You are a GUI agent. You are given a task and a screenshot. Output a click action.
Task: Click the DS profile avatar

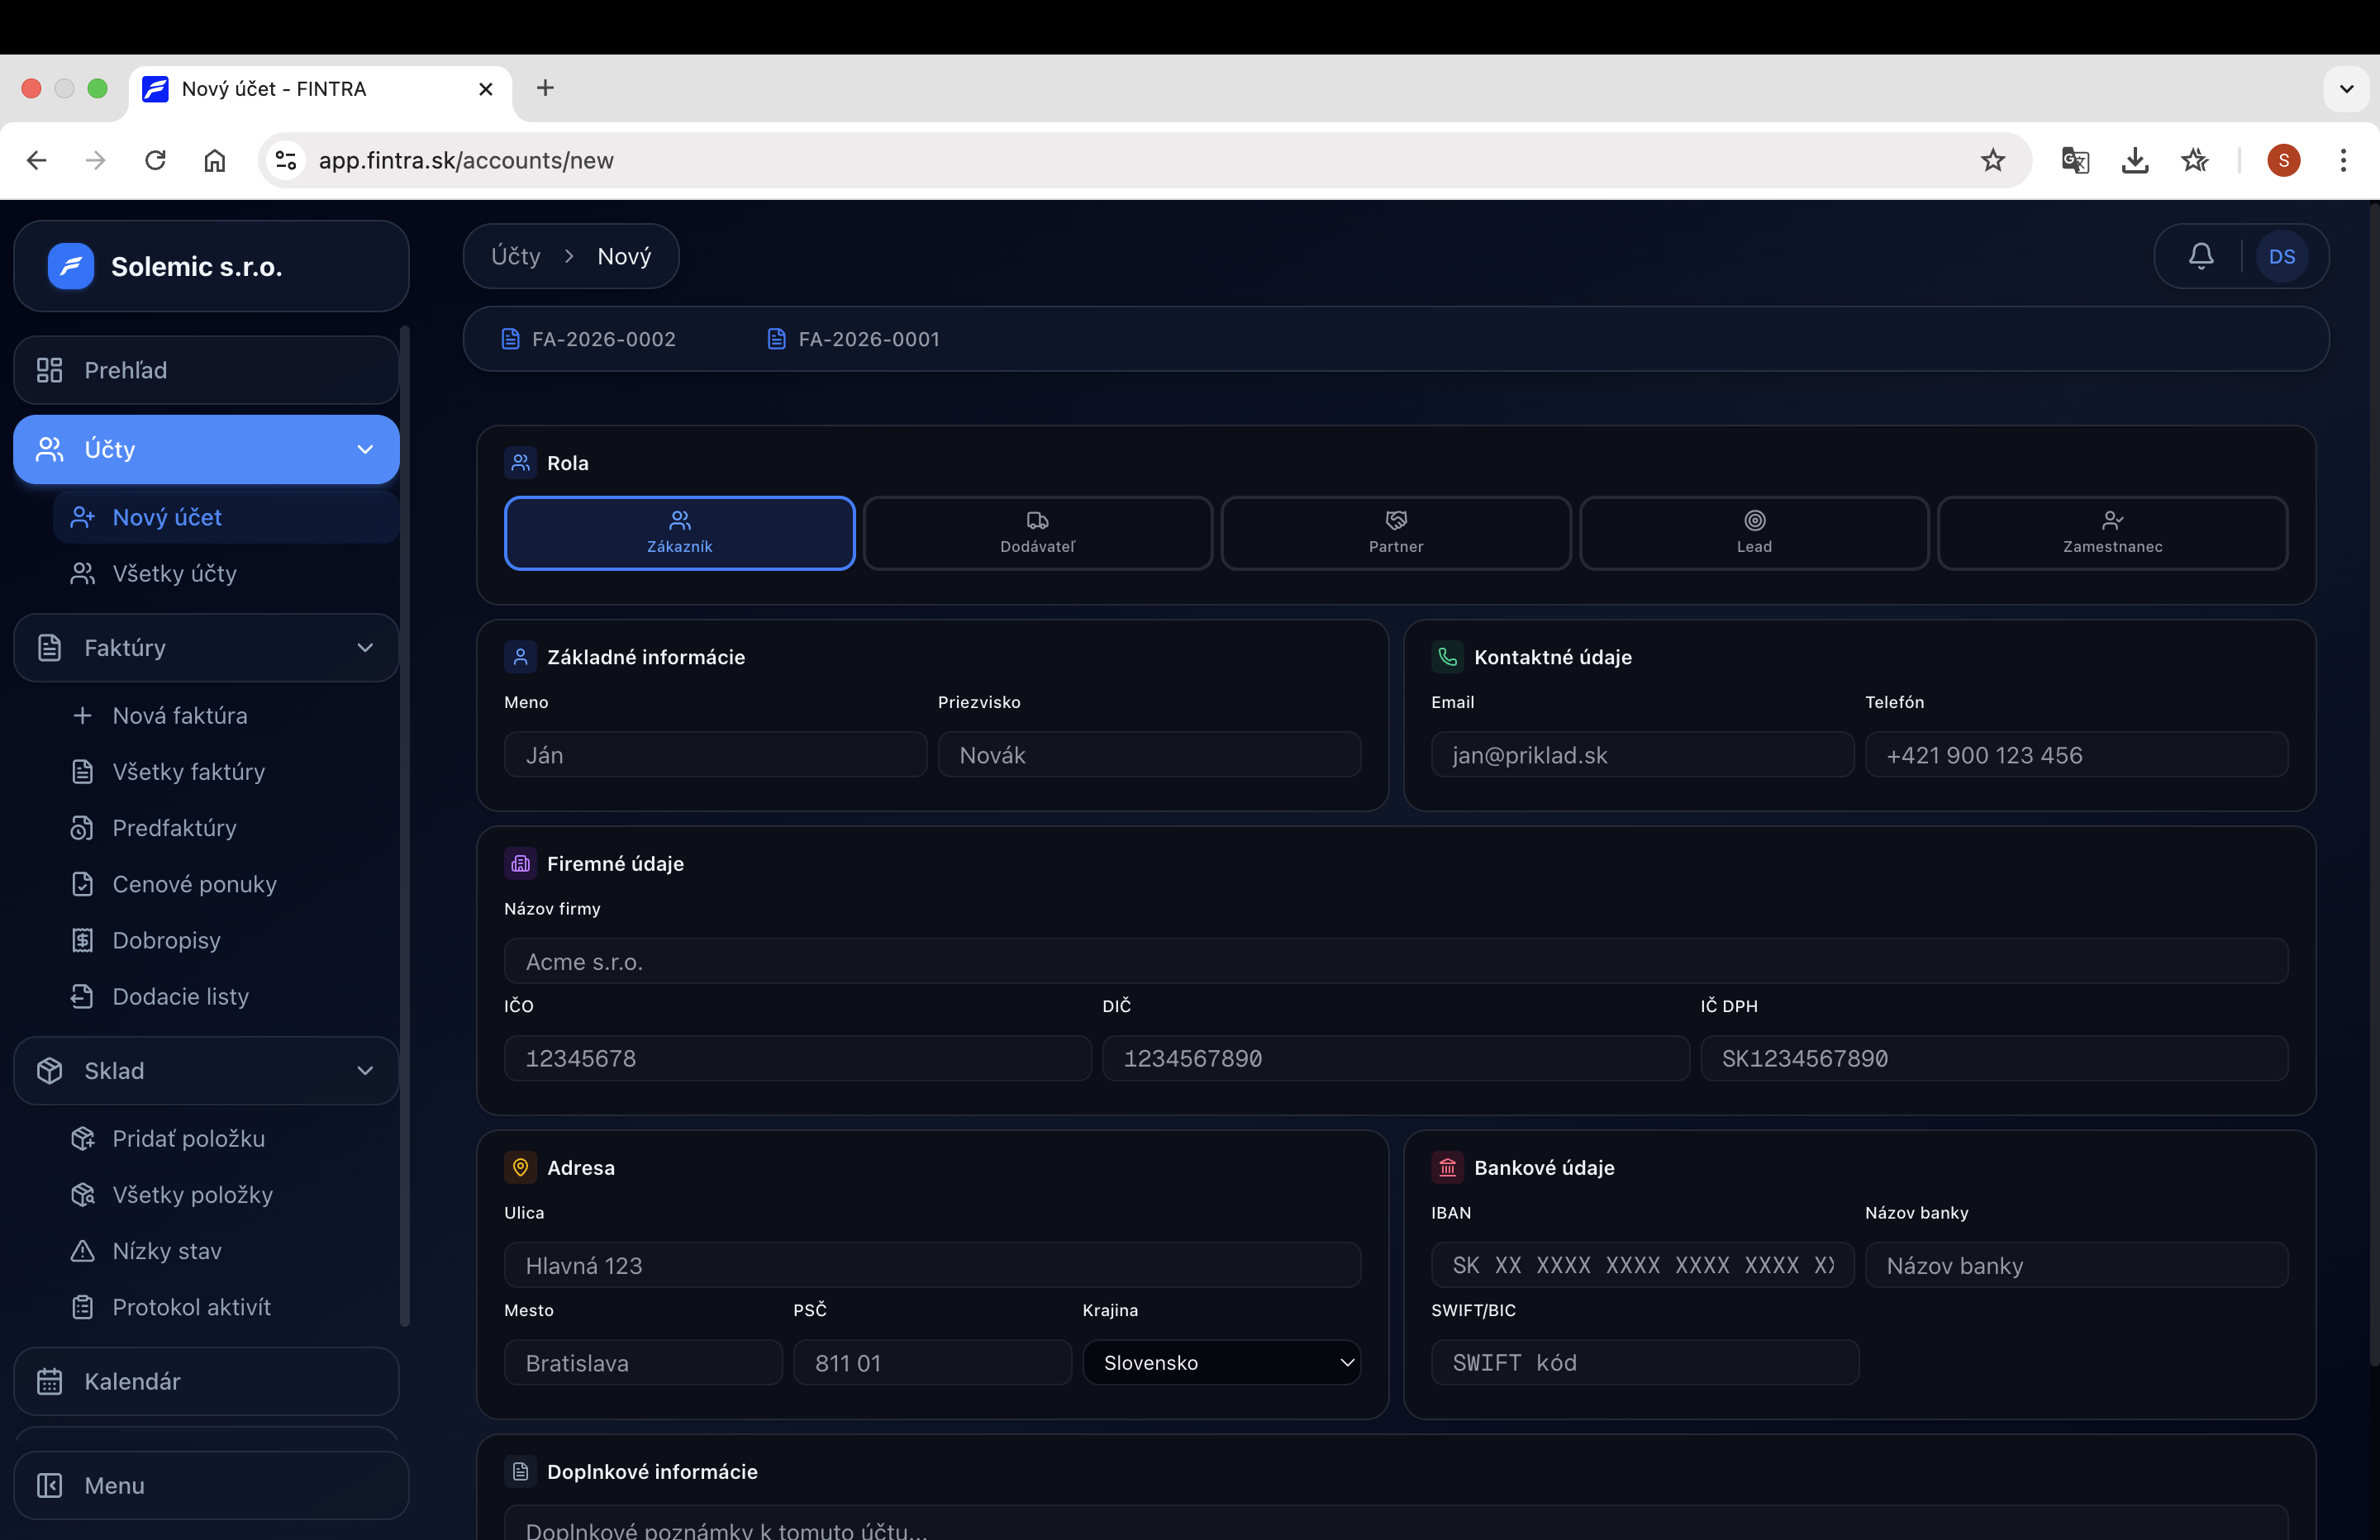tap(2283, 255)
